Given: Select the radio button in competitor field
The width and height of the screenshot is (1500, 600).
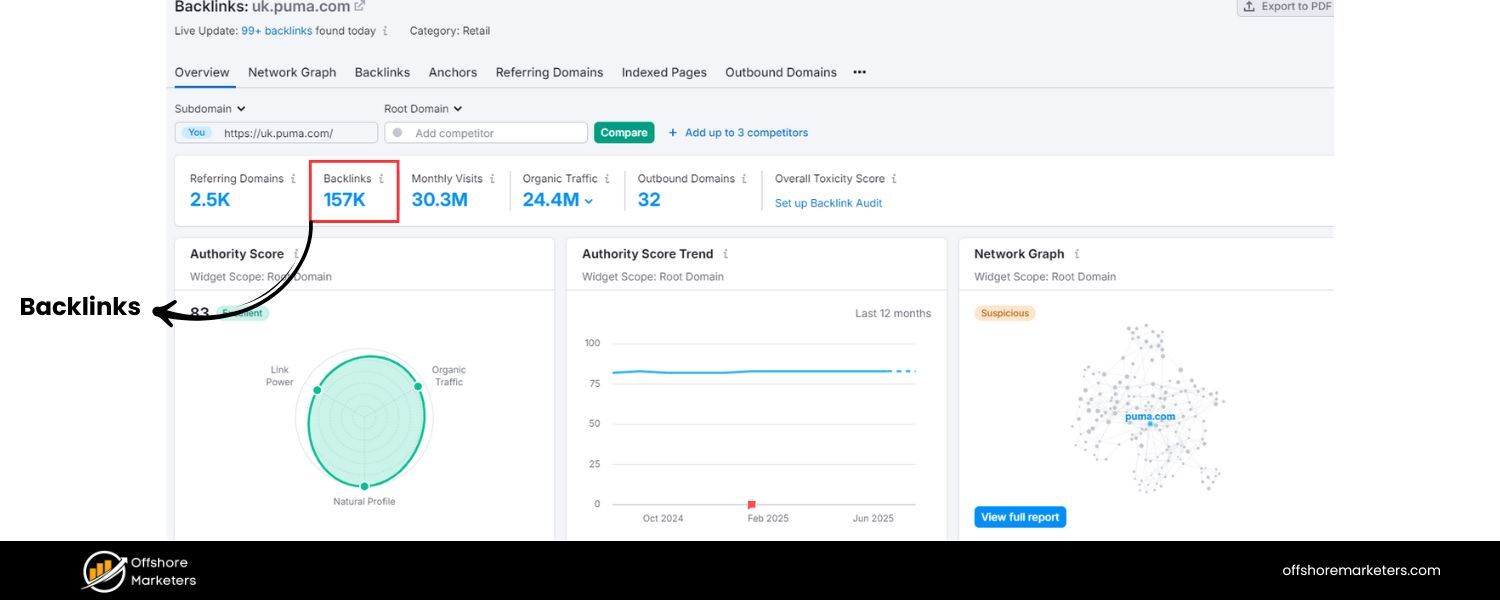Looking at the screenshot, I should (397, 131).
